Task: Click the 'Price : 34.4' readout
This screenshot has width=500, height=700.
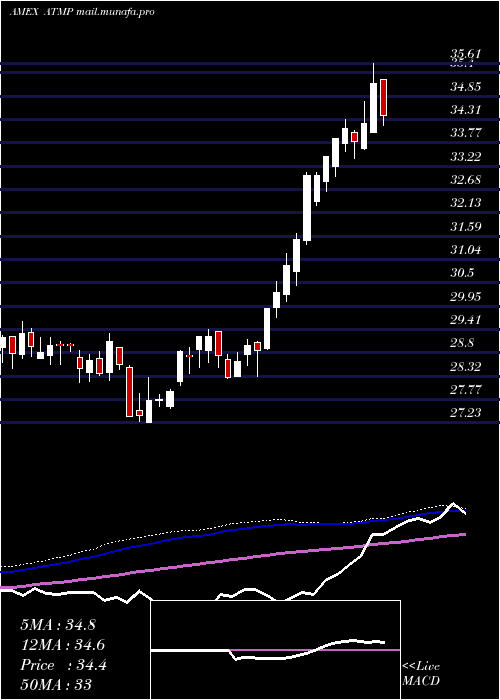Action: [63, 665]
